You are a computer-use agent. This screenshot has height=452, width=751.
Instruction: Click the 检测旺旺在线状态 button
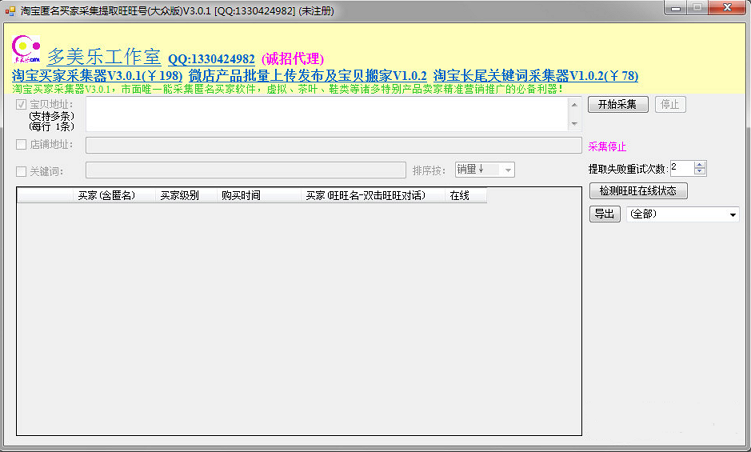tap(638, 191)
